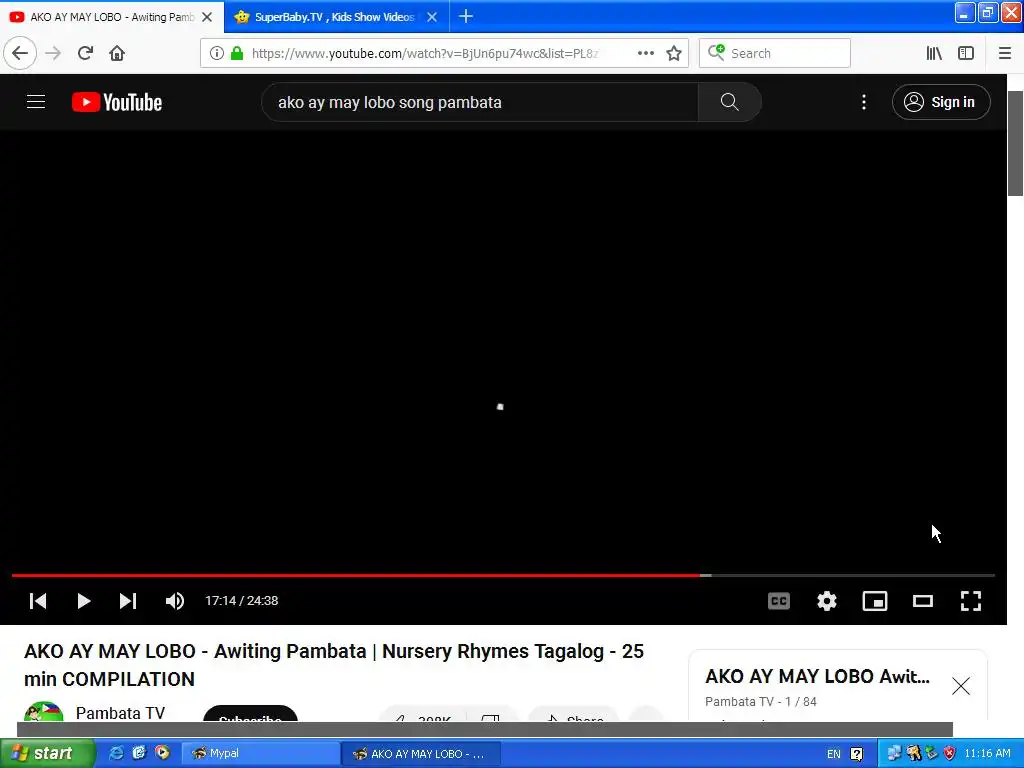Viewport: 1024px width, 768px height.
Task: Click the green padlock security icon
Action: click(237, 53)
